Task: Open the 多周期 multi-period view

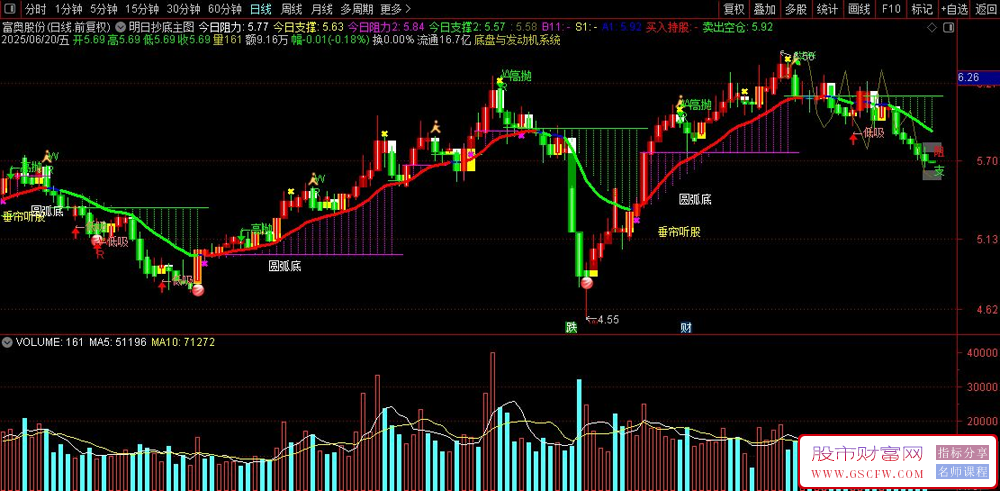Action: click(x=357, y=9)
